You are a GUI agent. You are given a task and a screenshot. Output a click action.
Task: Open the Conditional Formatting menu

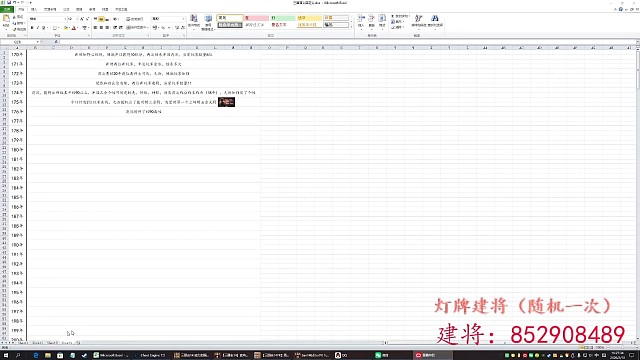[x=194, y=22]
